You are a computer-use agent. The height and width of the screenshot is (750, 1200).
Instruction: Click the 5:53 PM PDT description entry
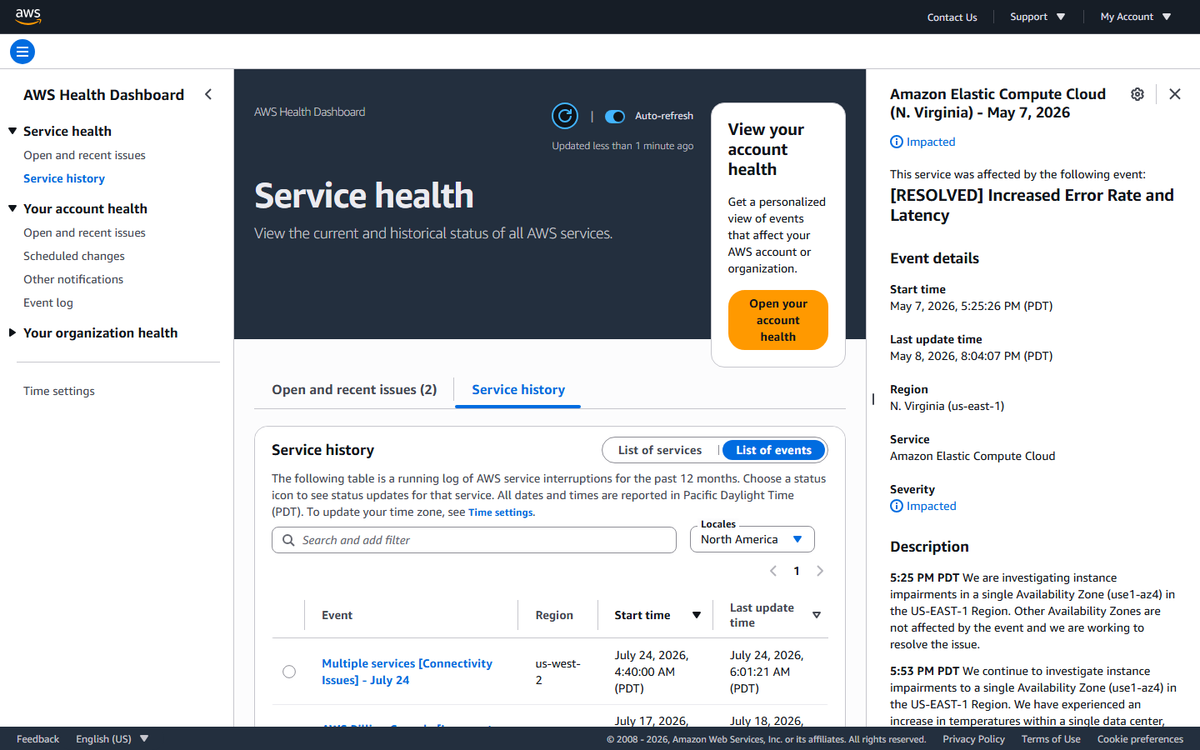click(x=1032, y=697)
